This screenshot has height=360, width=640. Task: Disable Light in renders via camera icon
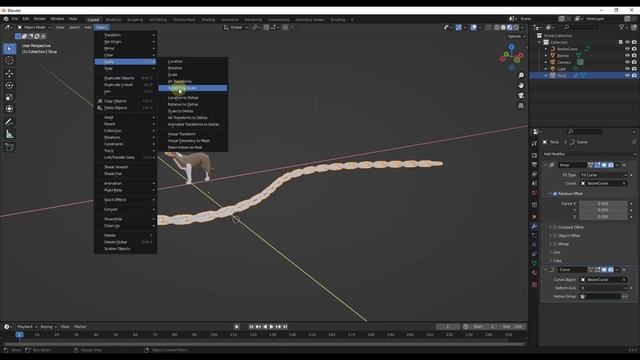(x=634, y=69)
